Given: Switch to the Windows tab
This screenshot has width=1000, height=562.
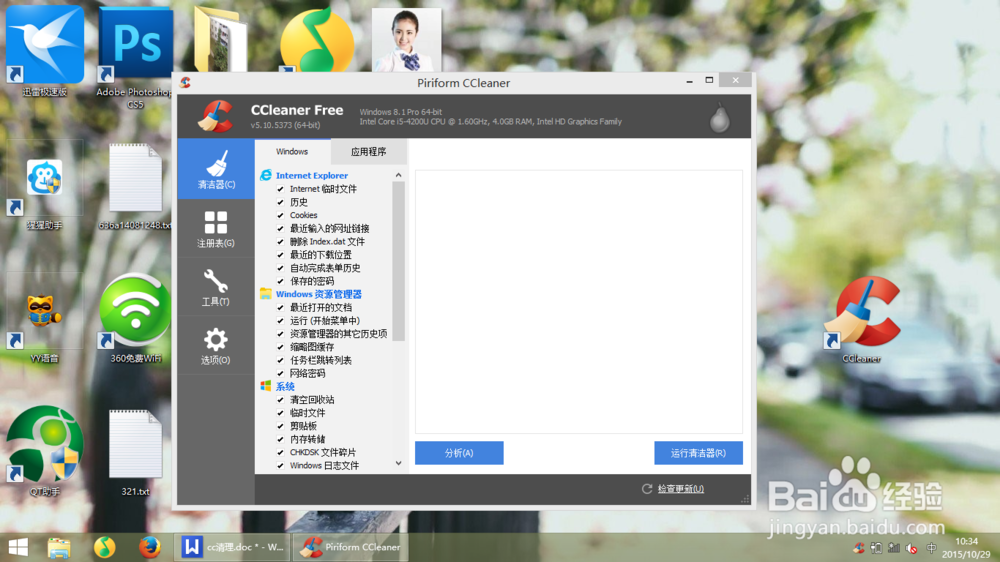Looking at the screenshot, I should (x=292, y=152).
